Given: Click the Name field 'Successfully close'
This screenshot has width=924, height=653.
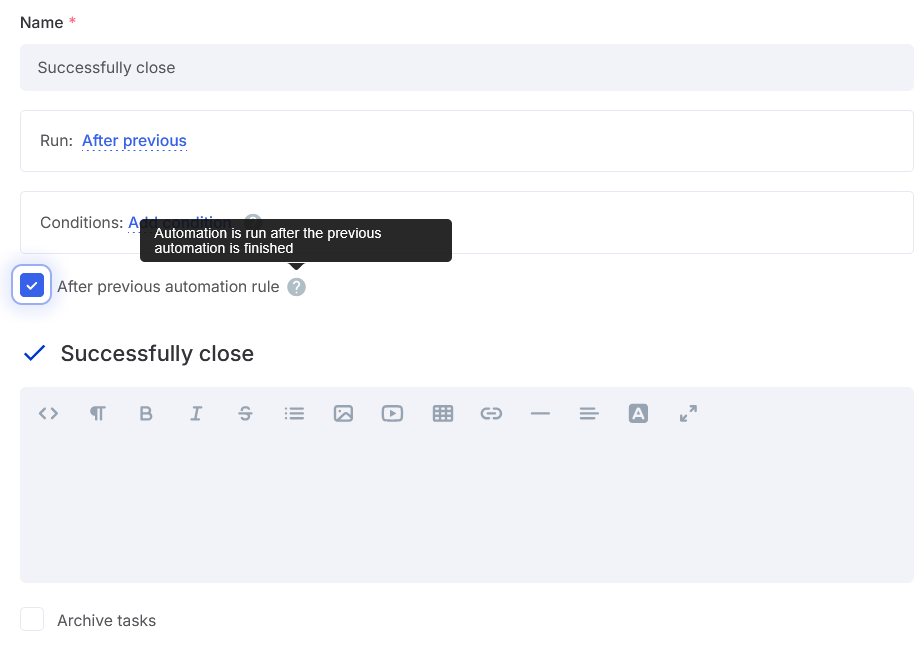Looking at the screenshot, I should click(x=466, y=68).
